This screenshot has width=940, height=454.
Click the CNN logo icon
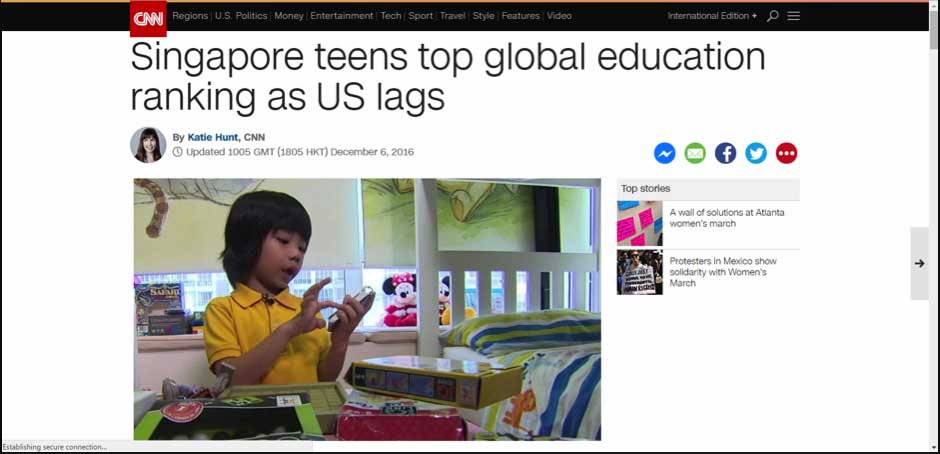(148, 19)
